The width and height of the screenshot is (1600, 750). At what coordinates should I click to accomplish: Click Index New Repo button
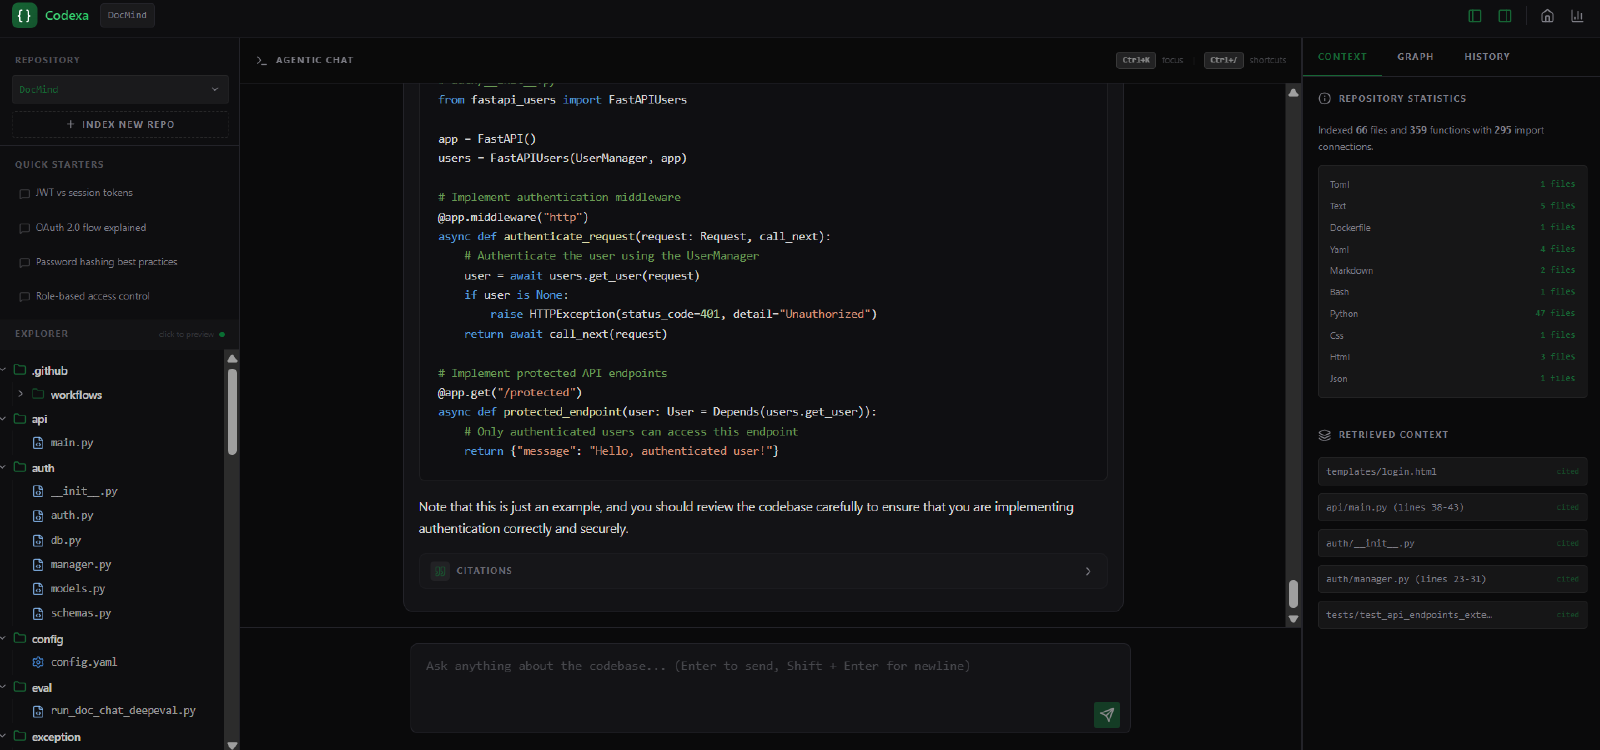(120, 124)
